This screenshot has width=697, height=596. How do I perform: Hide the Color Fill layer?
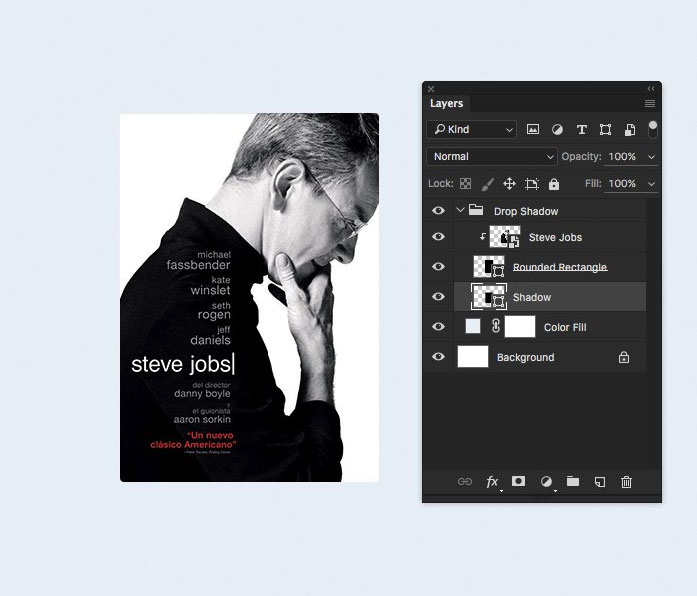point(438,326)
